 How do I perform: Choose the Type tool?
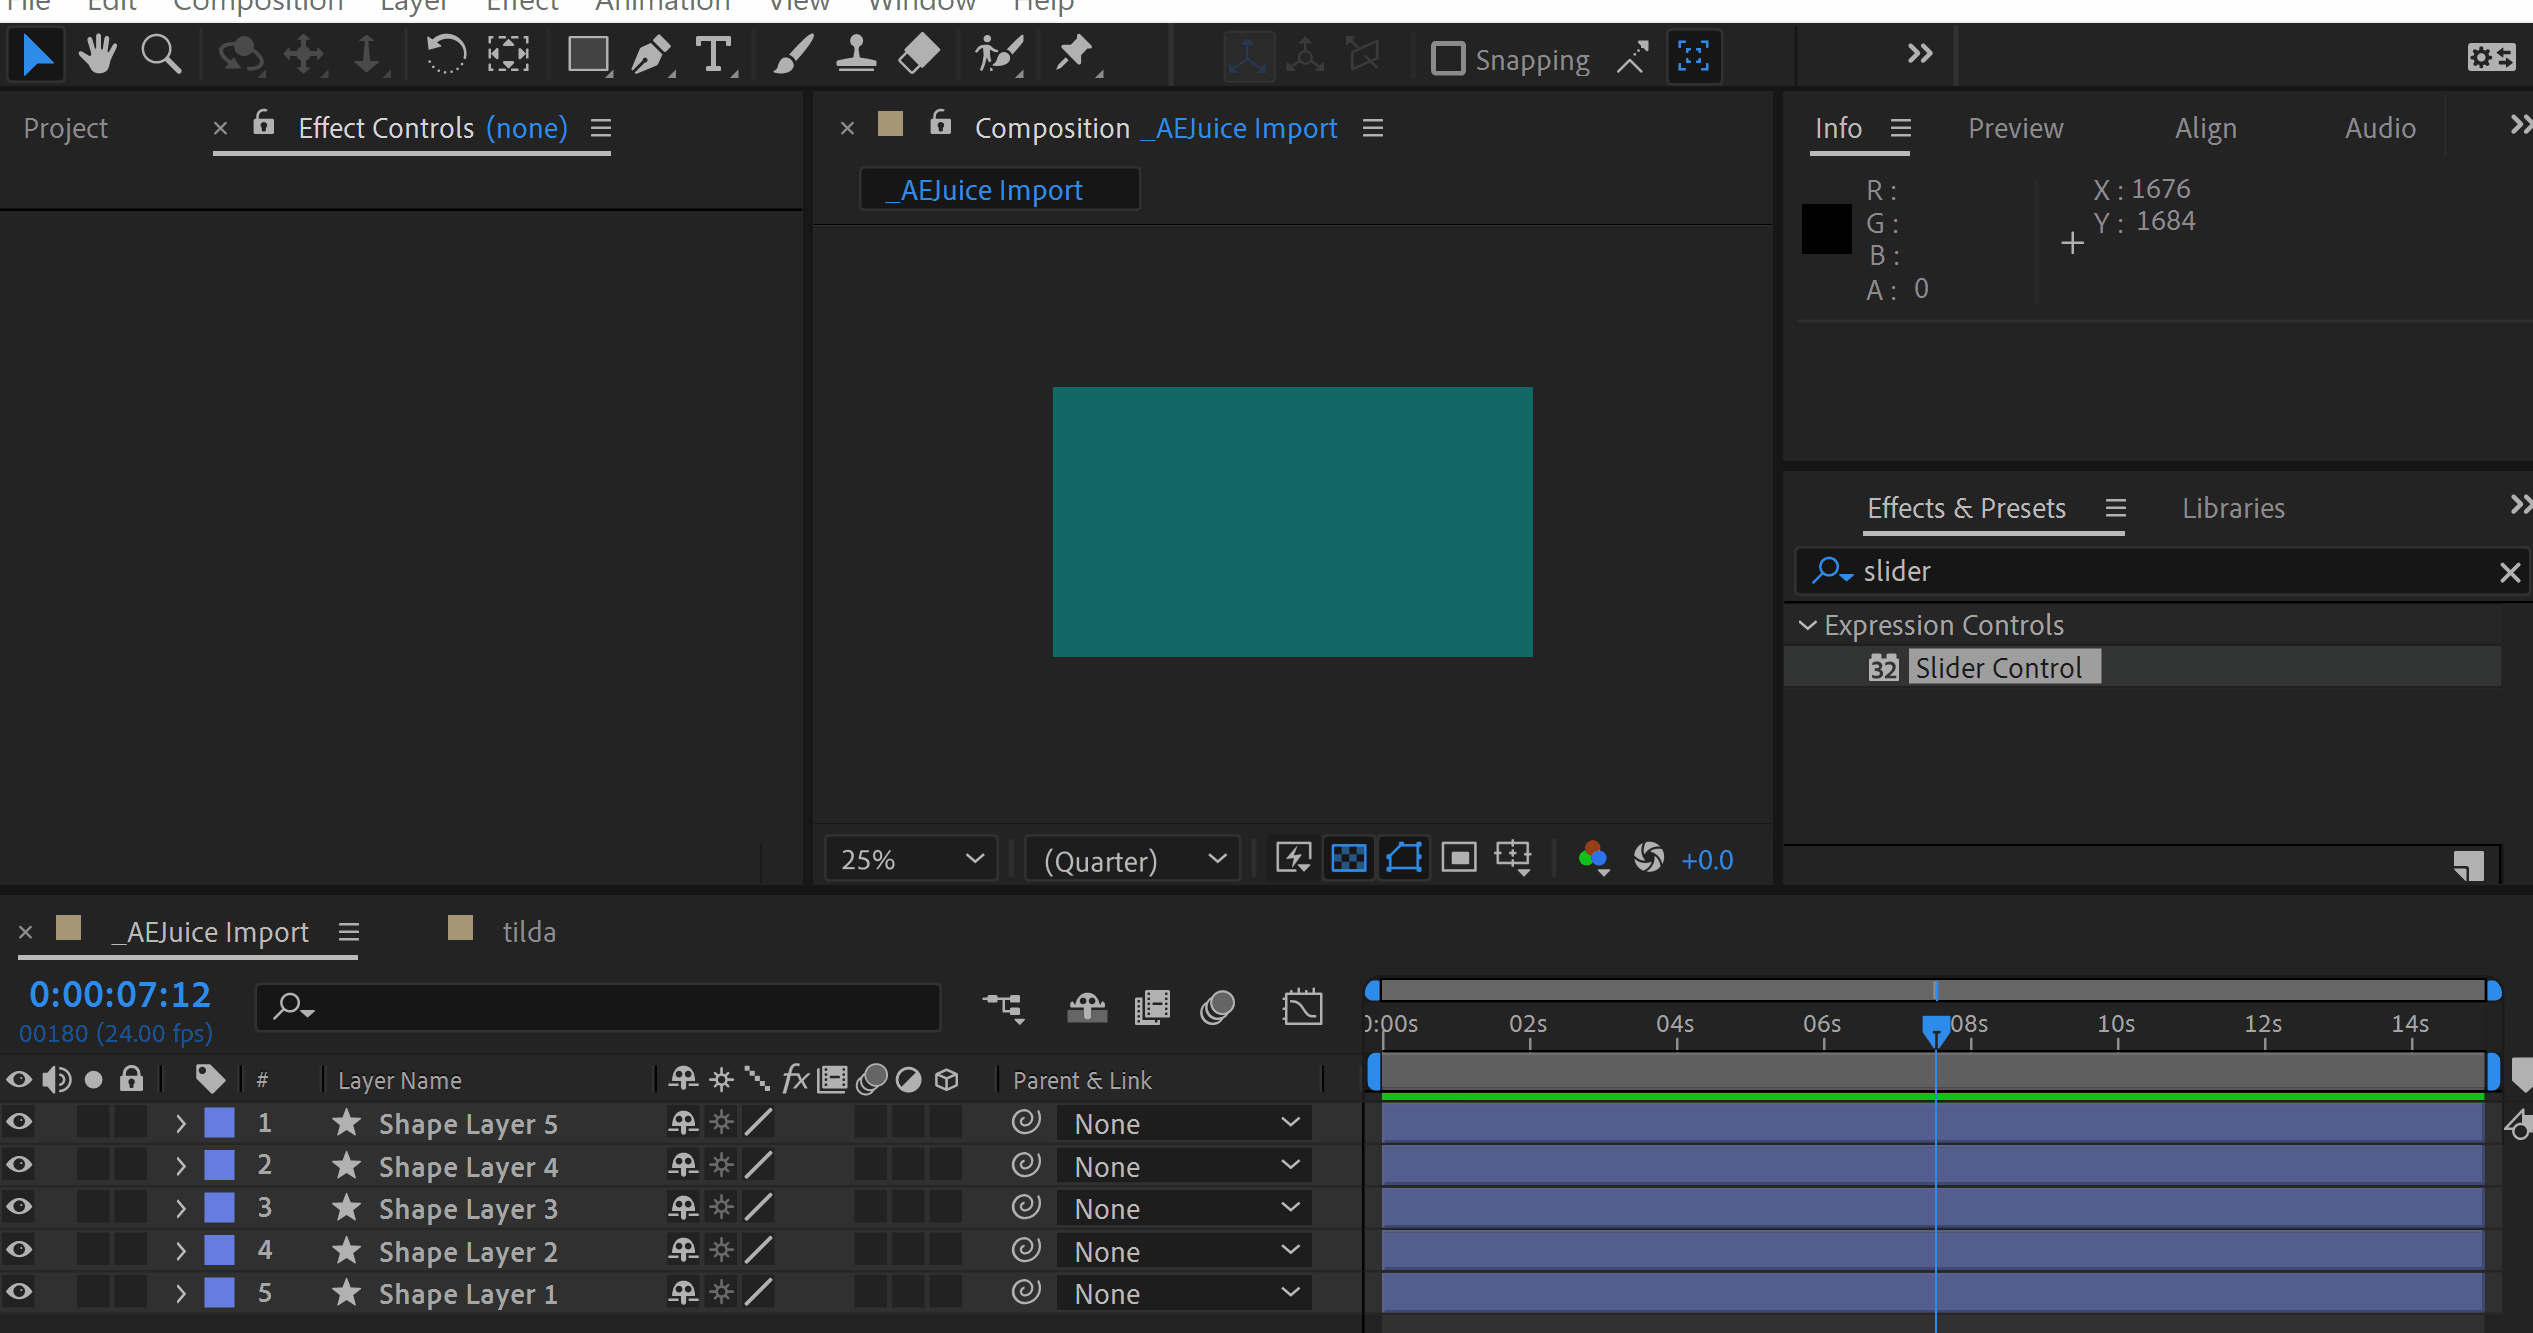[714, 56]
